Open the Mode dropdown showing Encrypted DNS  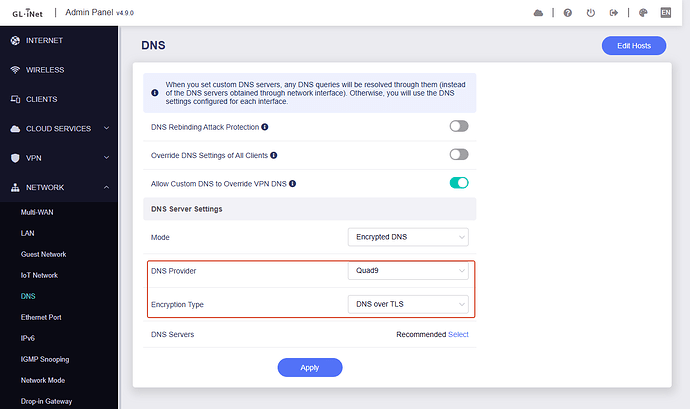pos(408,237)
